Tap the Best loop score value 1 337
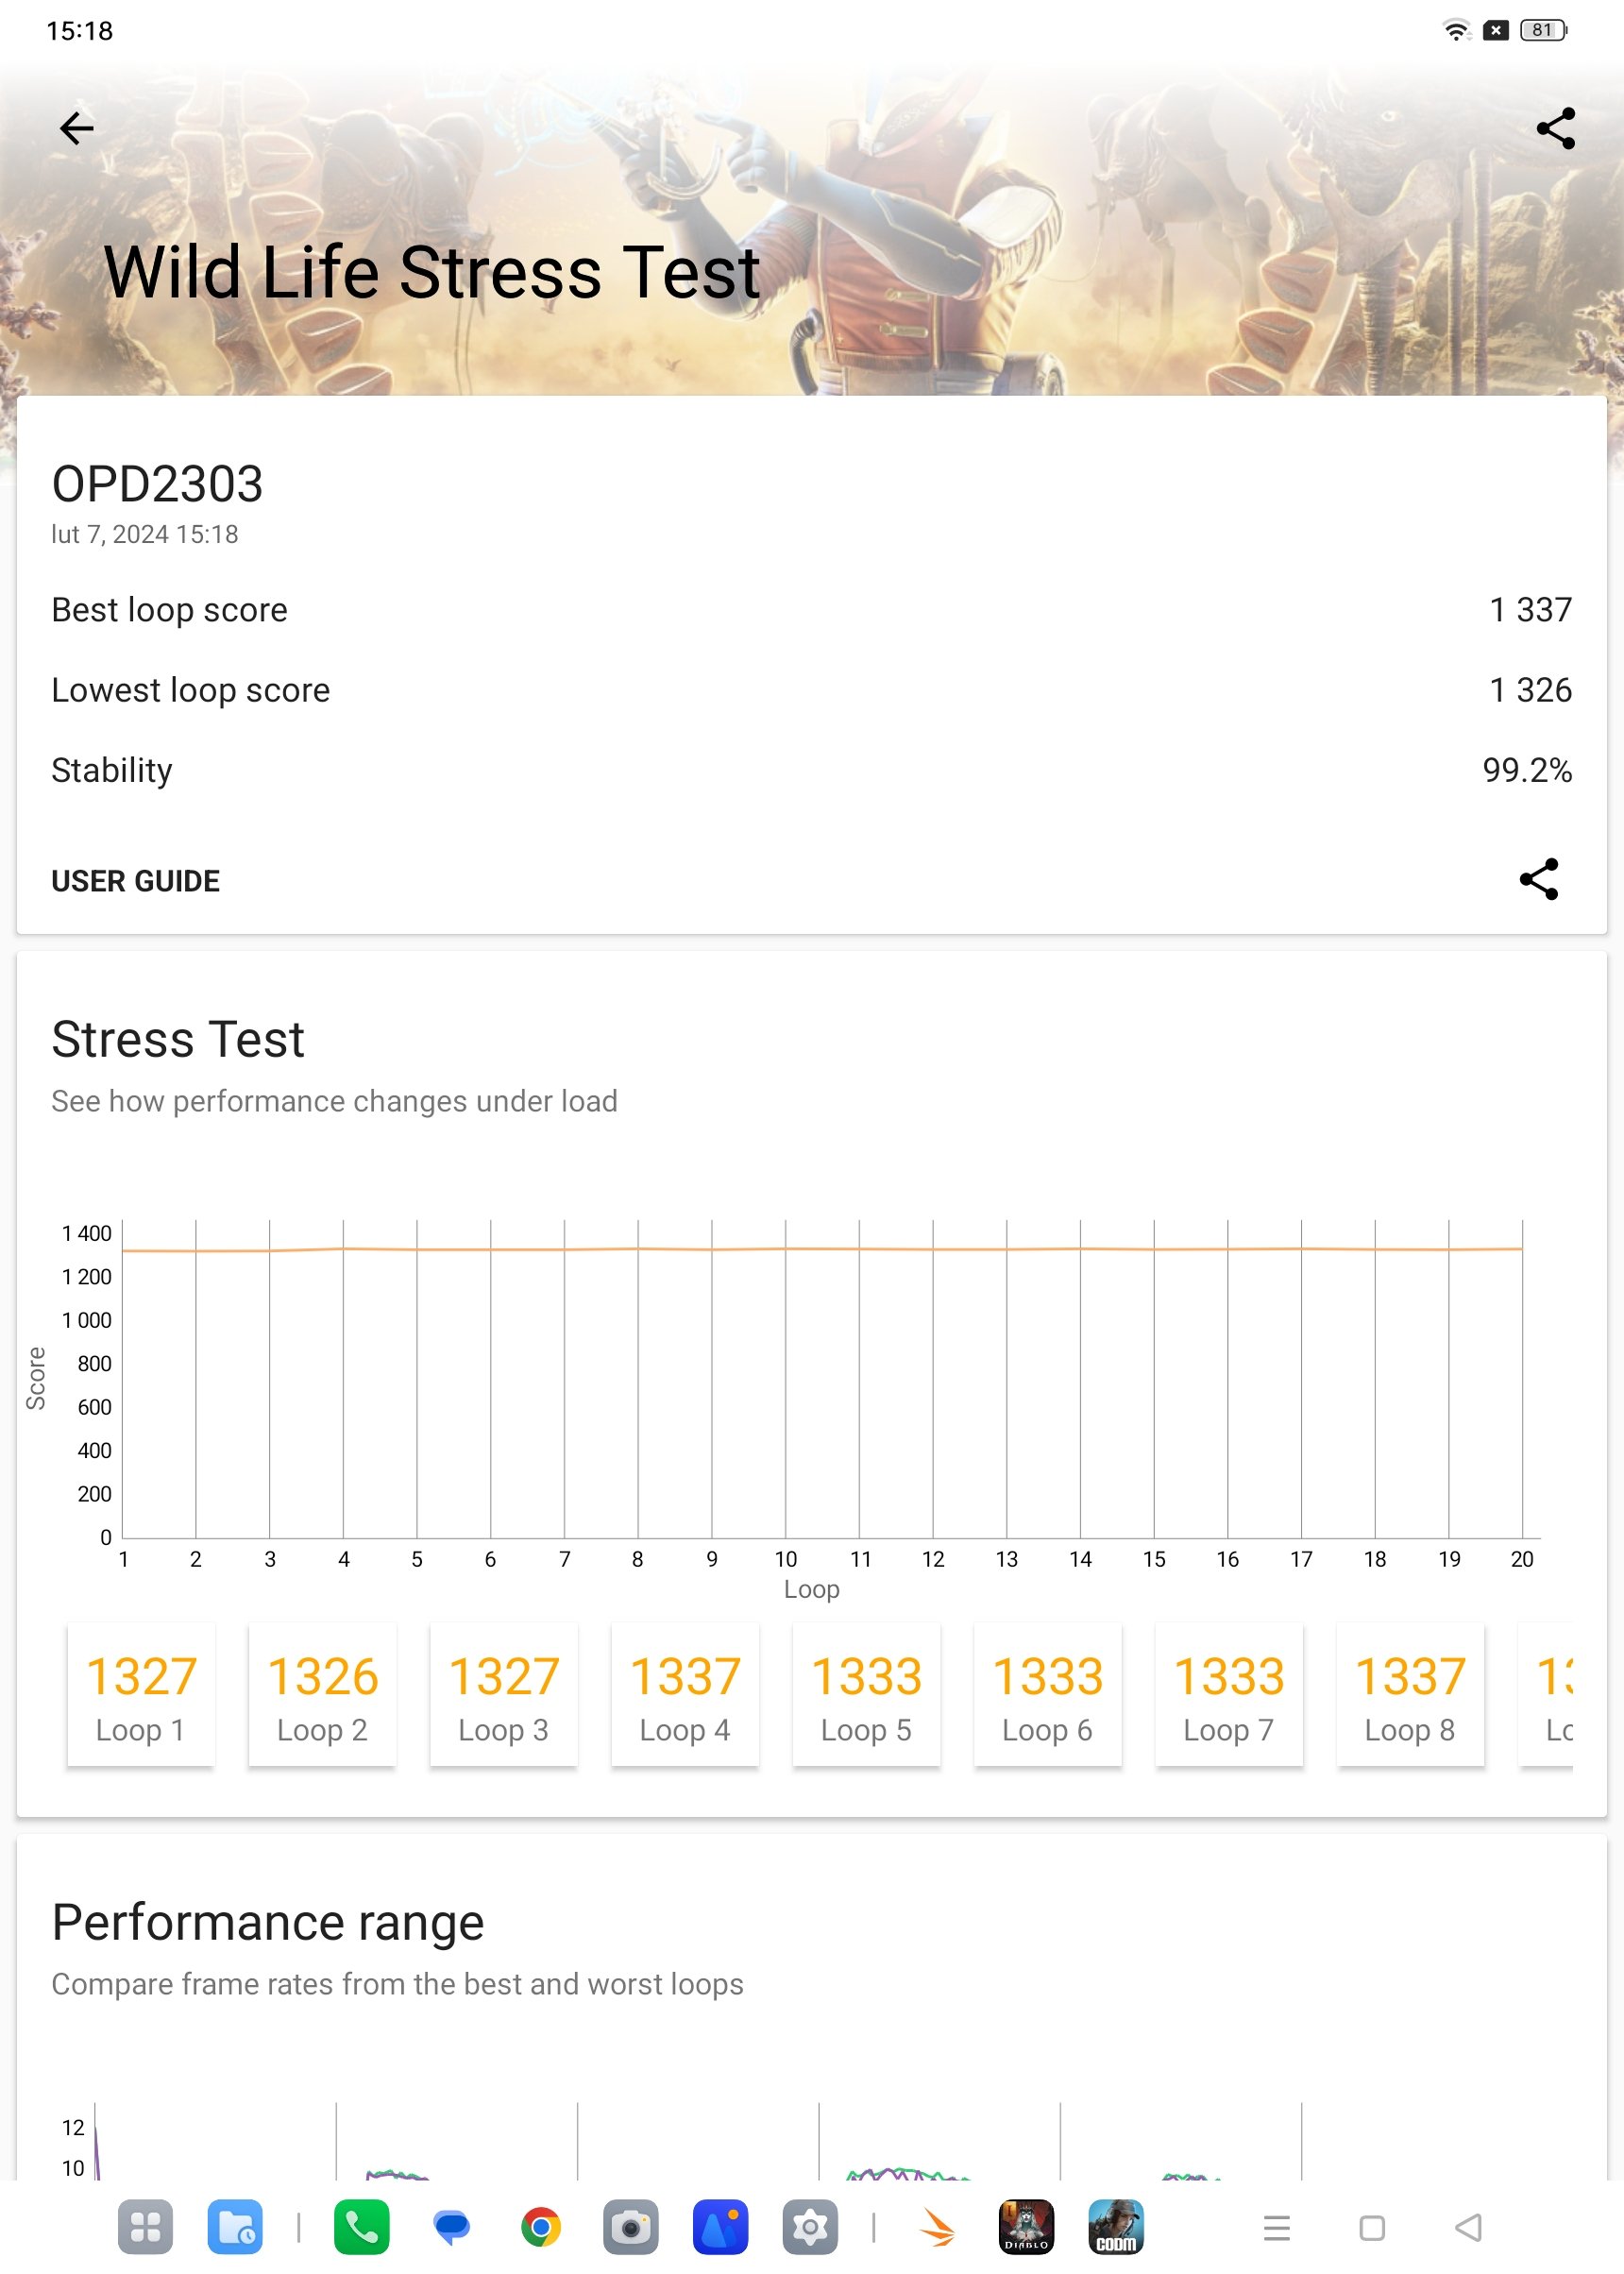 (1530, 610)
